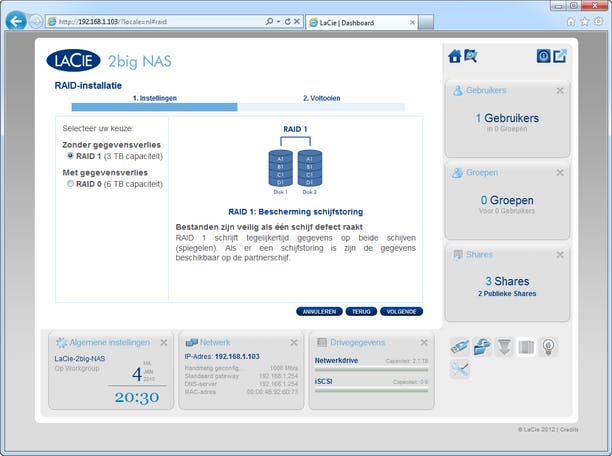The width and height of the screenshot is (612, 456).
Task: Click the RAID setup progress bar
Action: [238, 107]
